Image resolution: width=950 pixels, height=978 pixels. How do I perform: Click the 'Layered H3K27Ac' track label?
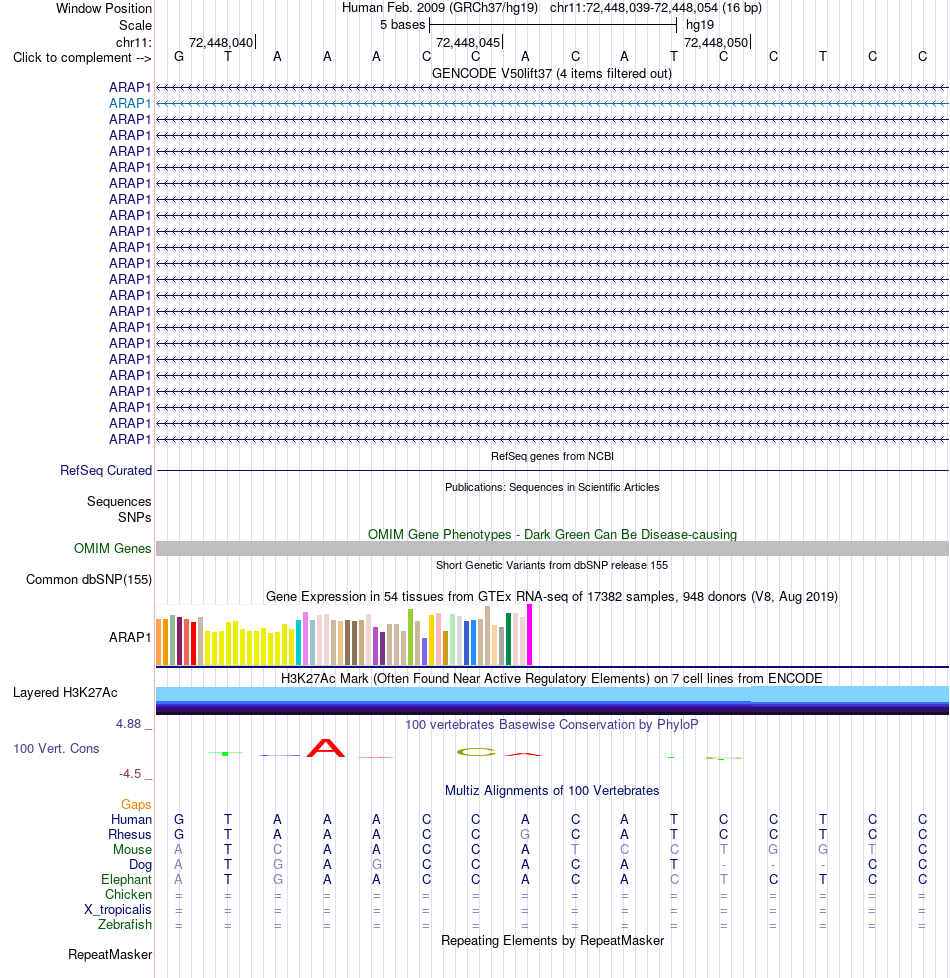coord(65,692)
